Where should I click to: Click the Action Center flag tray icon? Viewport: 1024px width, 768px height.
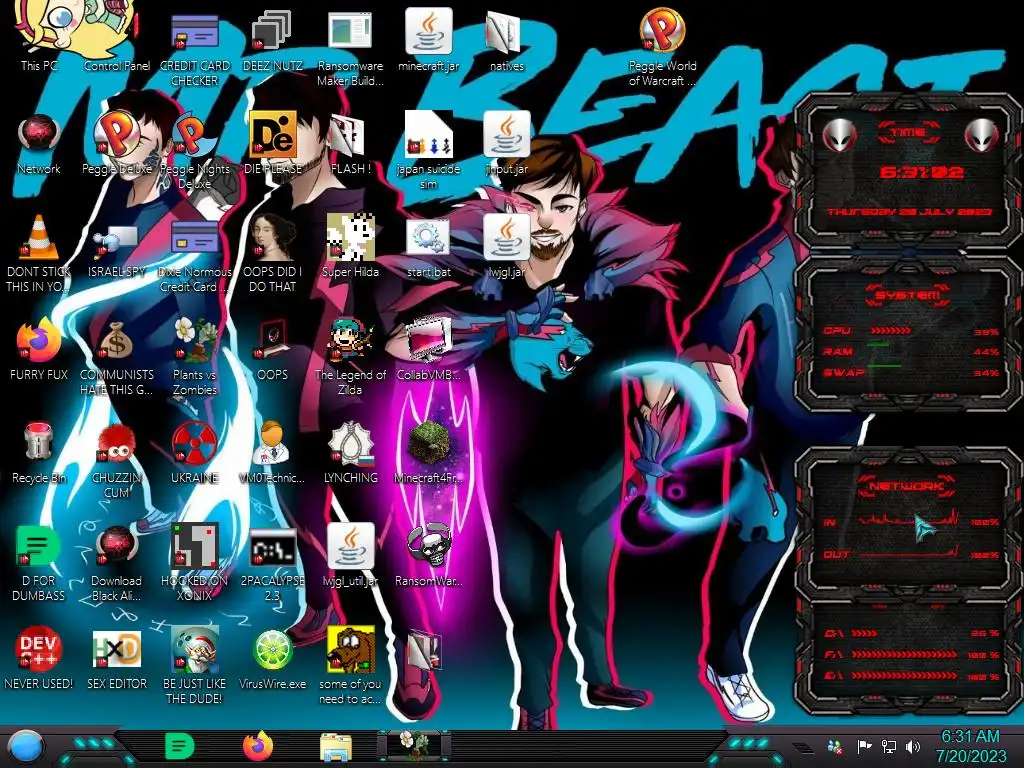coord(864,746)
